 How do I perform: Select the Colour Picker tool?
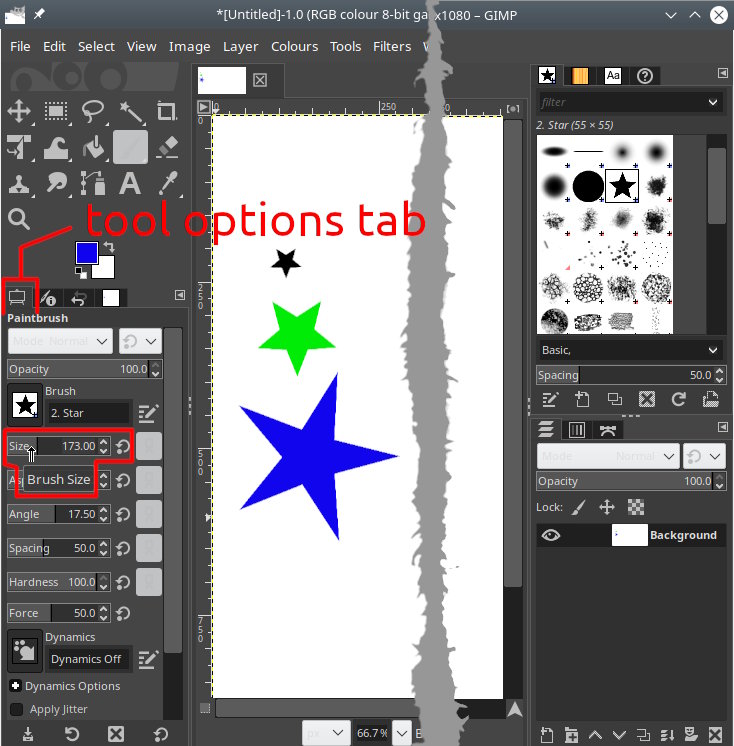[x=166, y=183]
